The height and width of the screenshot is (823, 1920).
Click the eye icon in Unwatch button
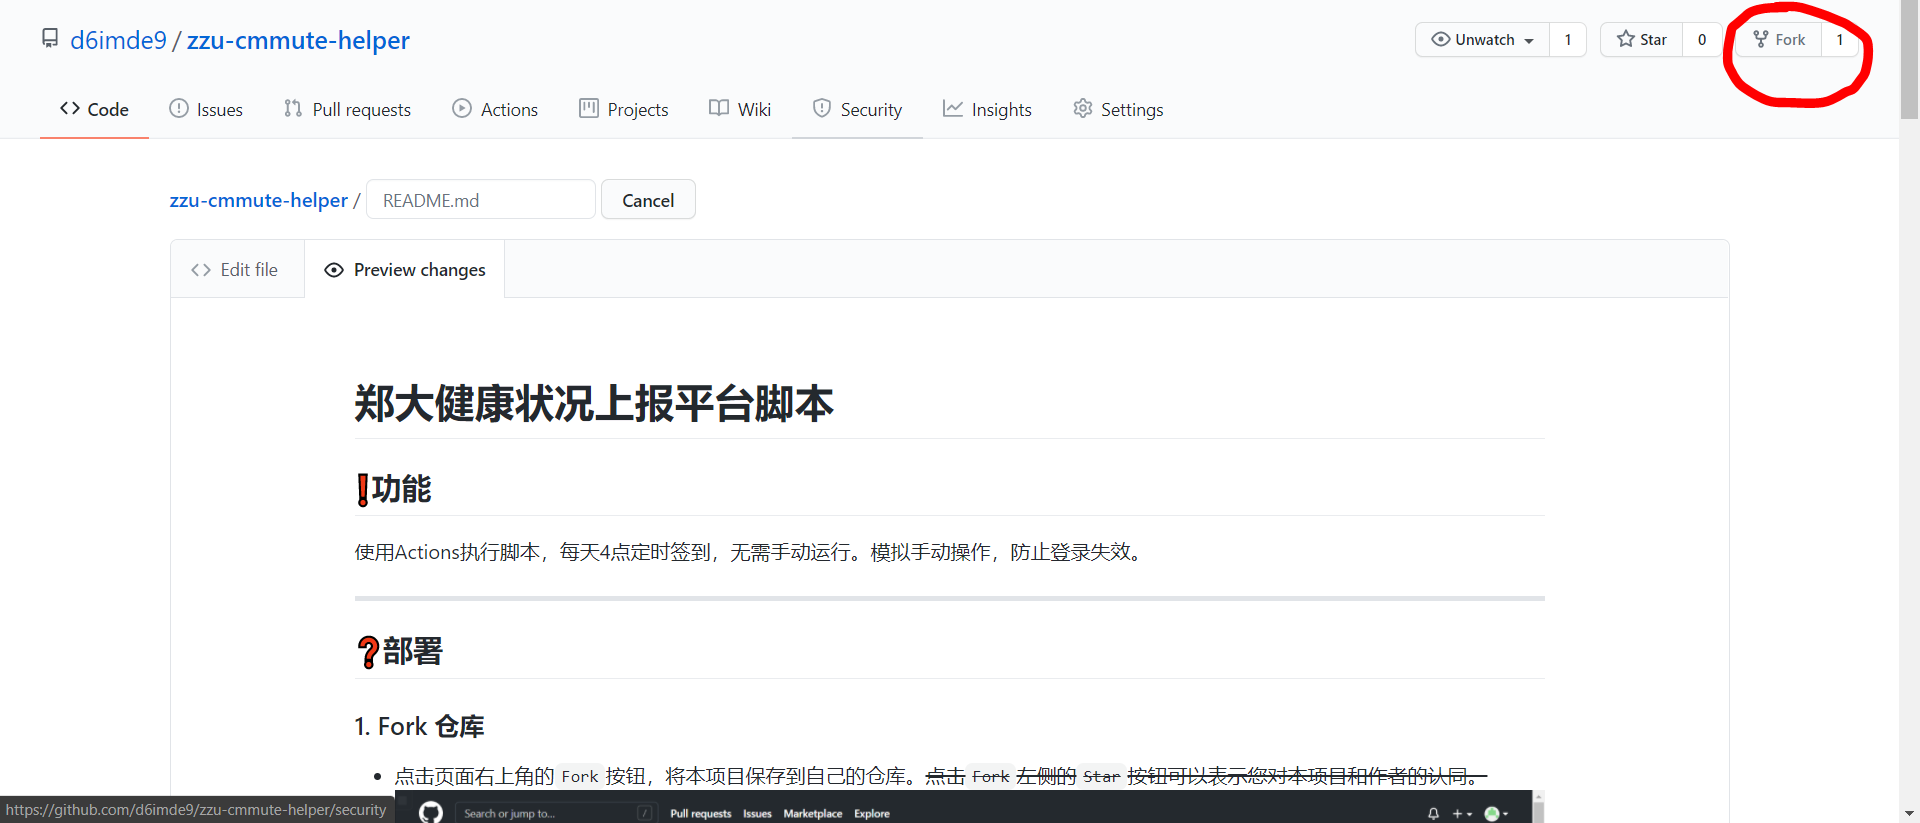pos(1441,39)
